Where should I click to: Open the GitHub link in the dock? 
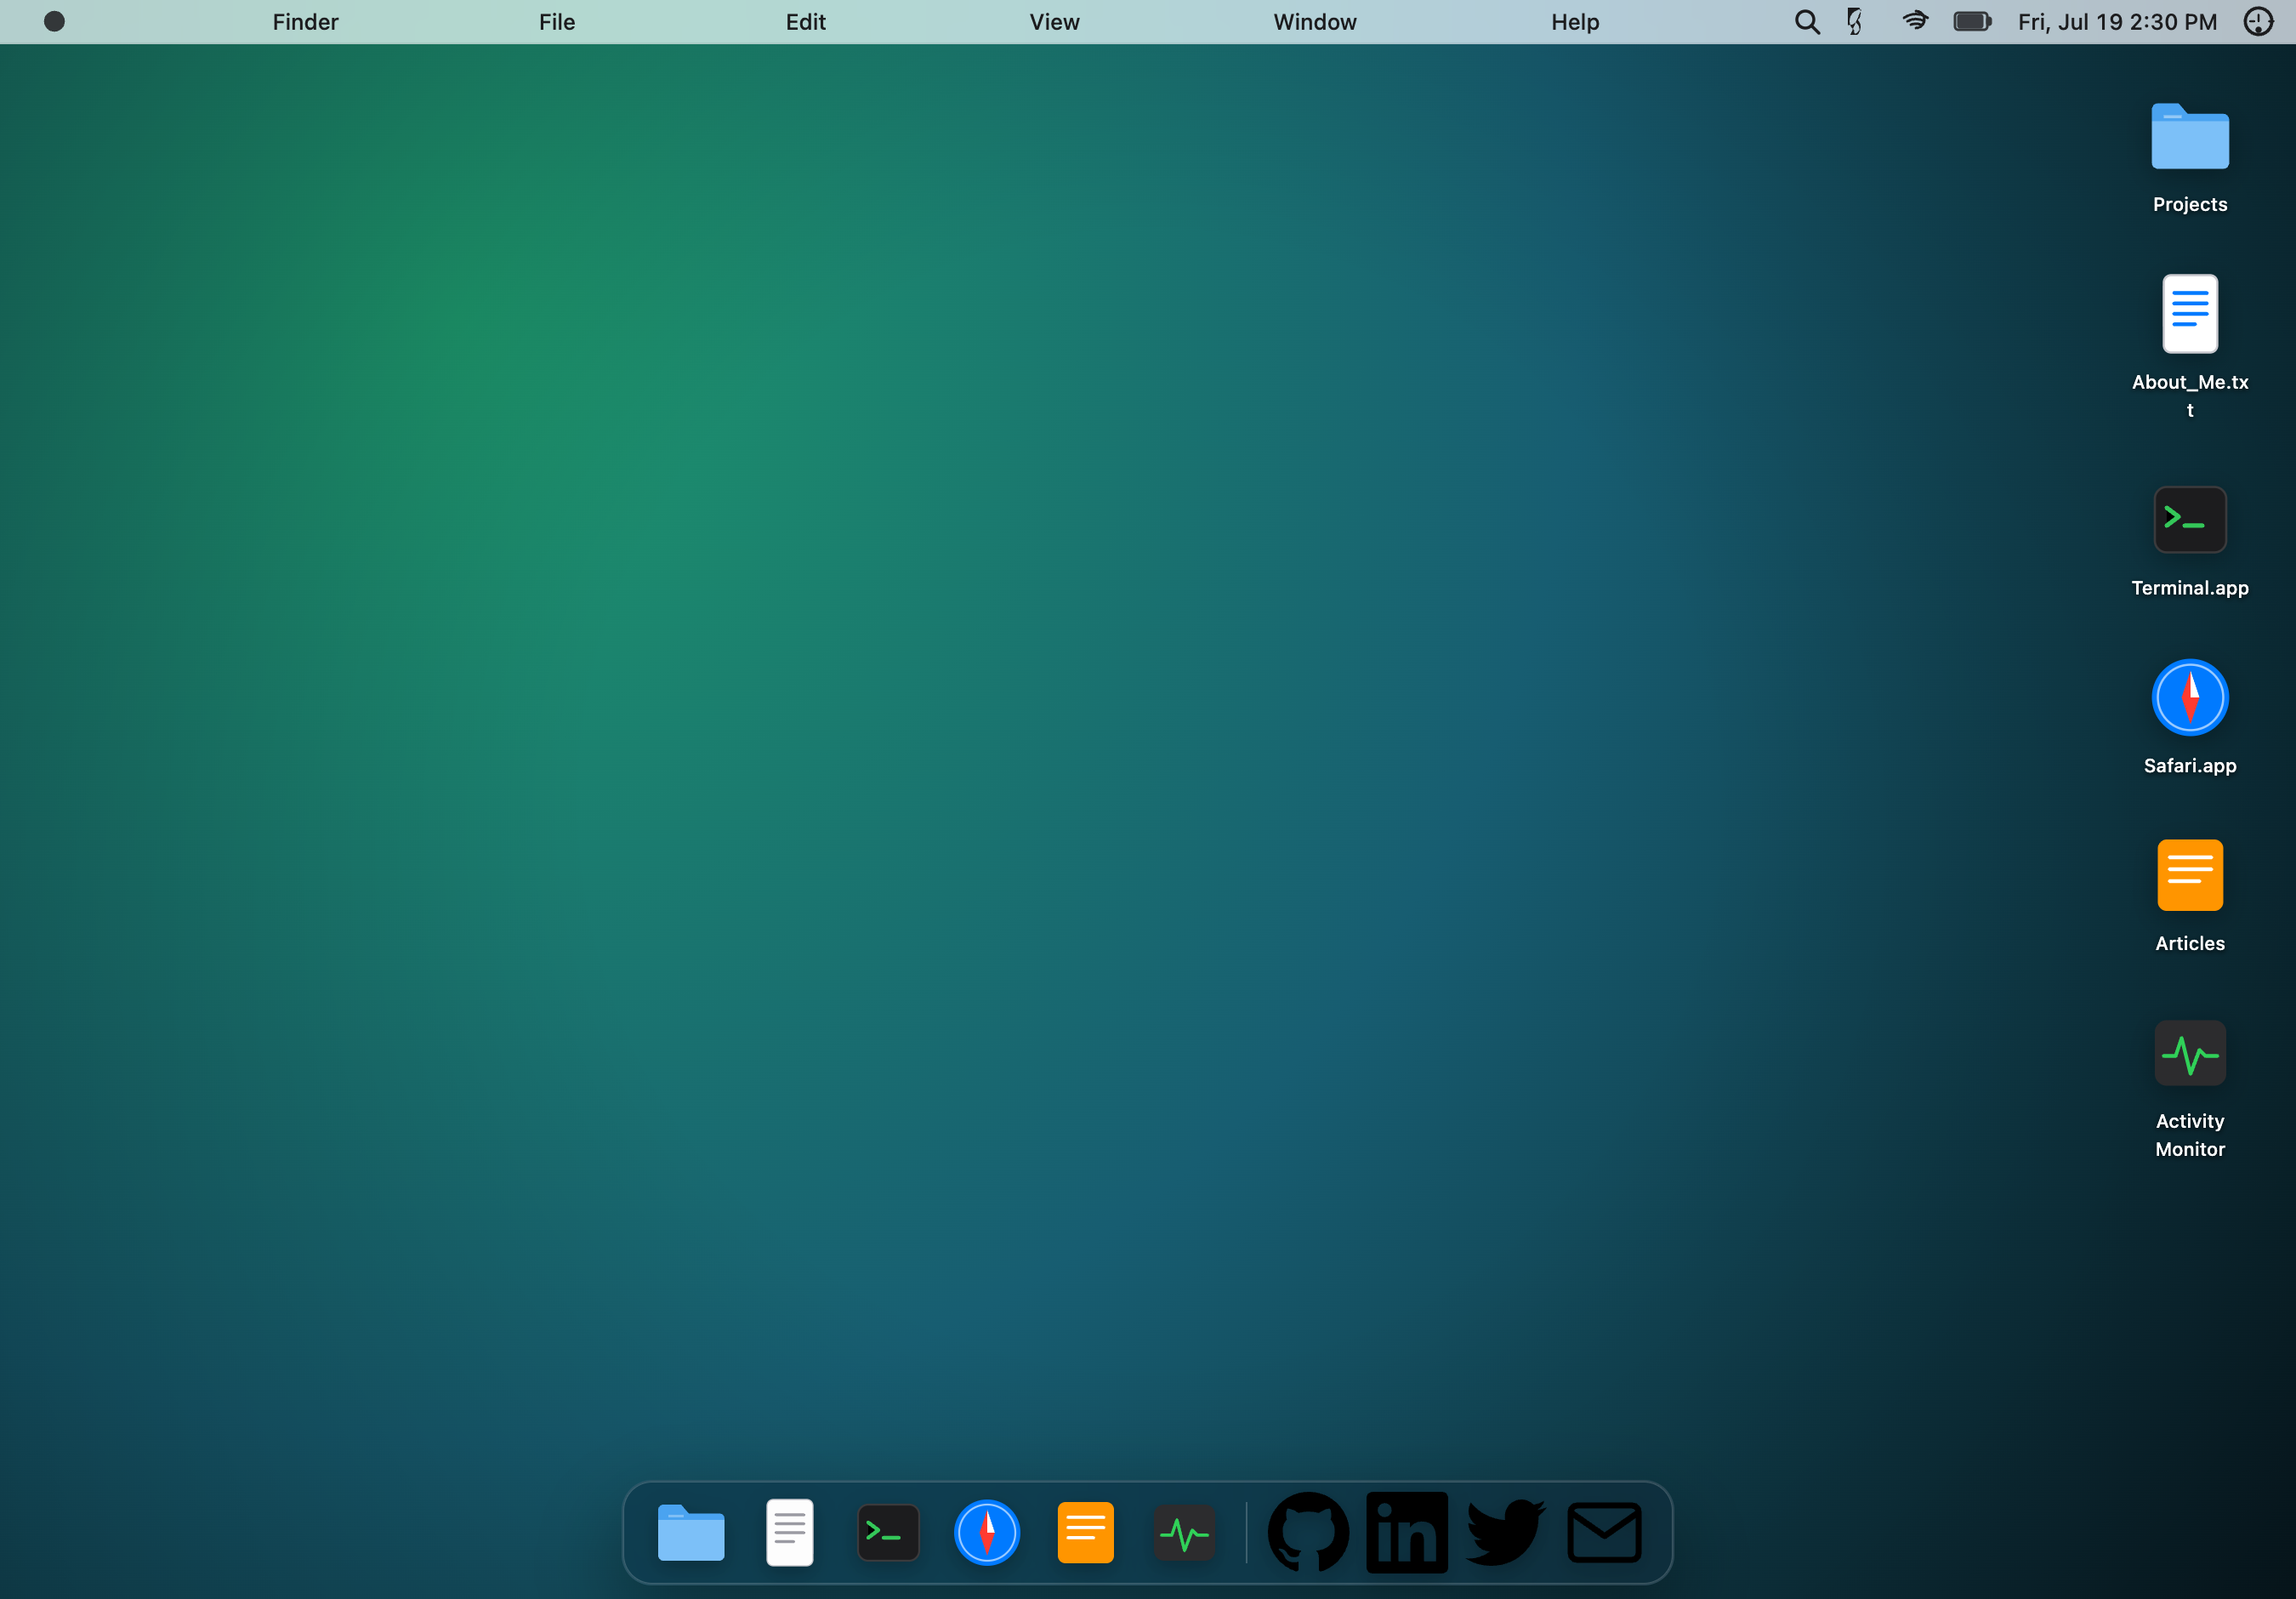tap(1308, 1532)
